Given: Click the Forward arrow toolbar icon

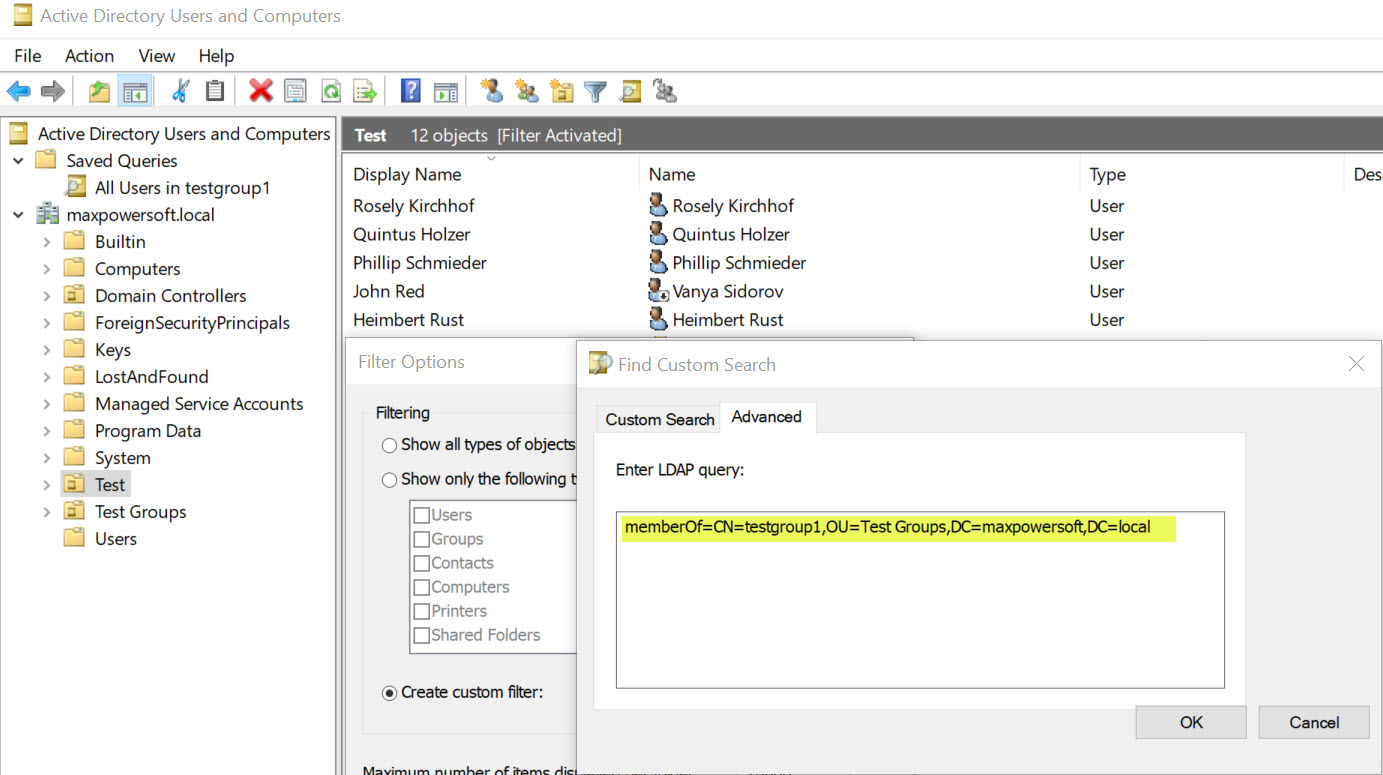Looking at the screenshot, I should [53, 92].
